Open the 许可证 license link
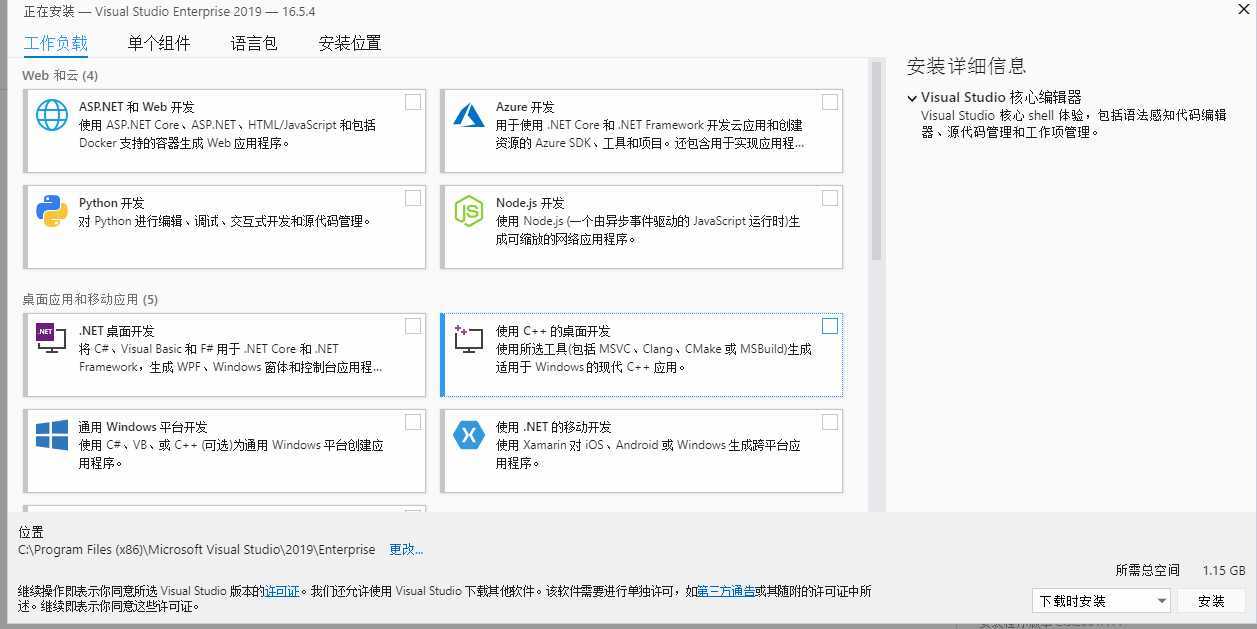Image resolution: width=1257 pixels, height=629 pixels. [281, 591]
